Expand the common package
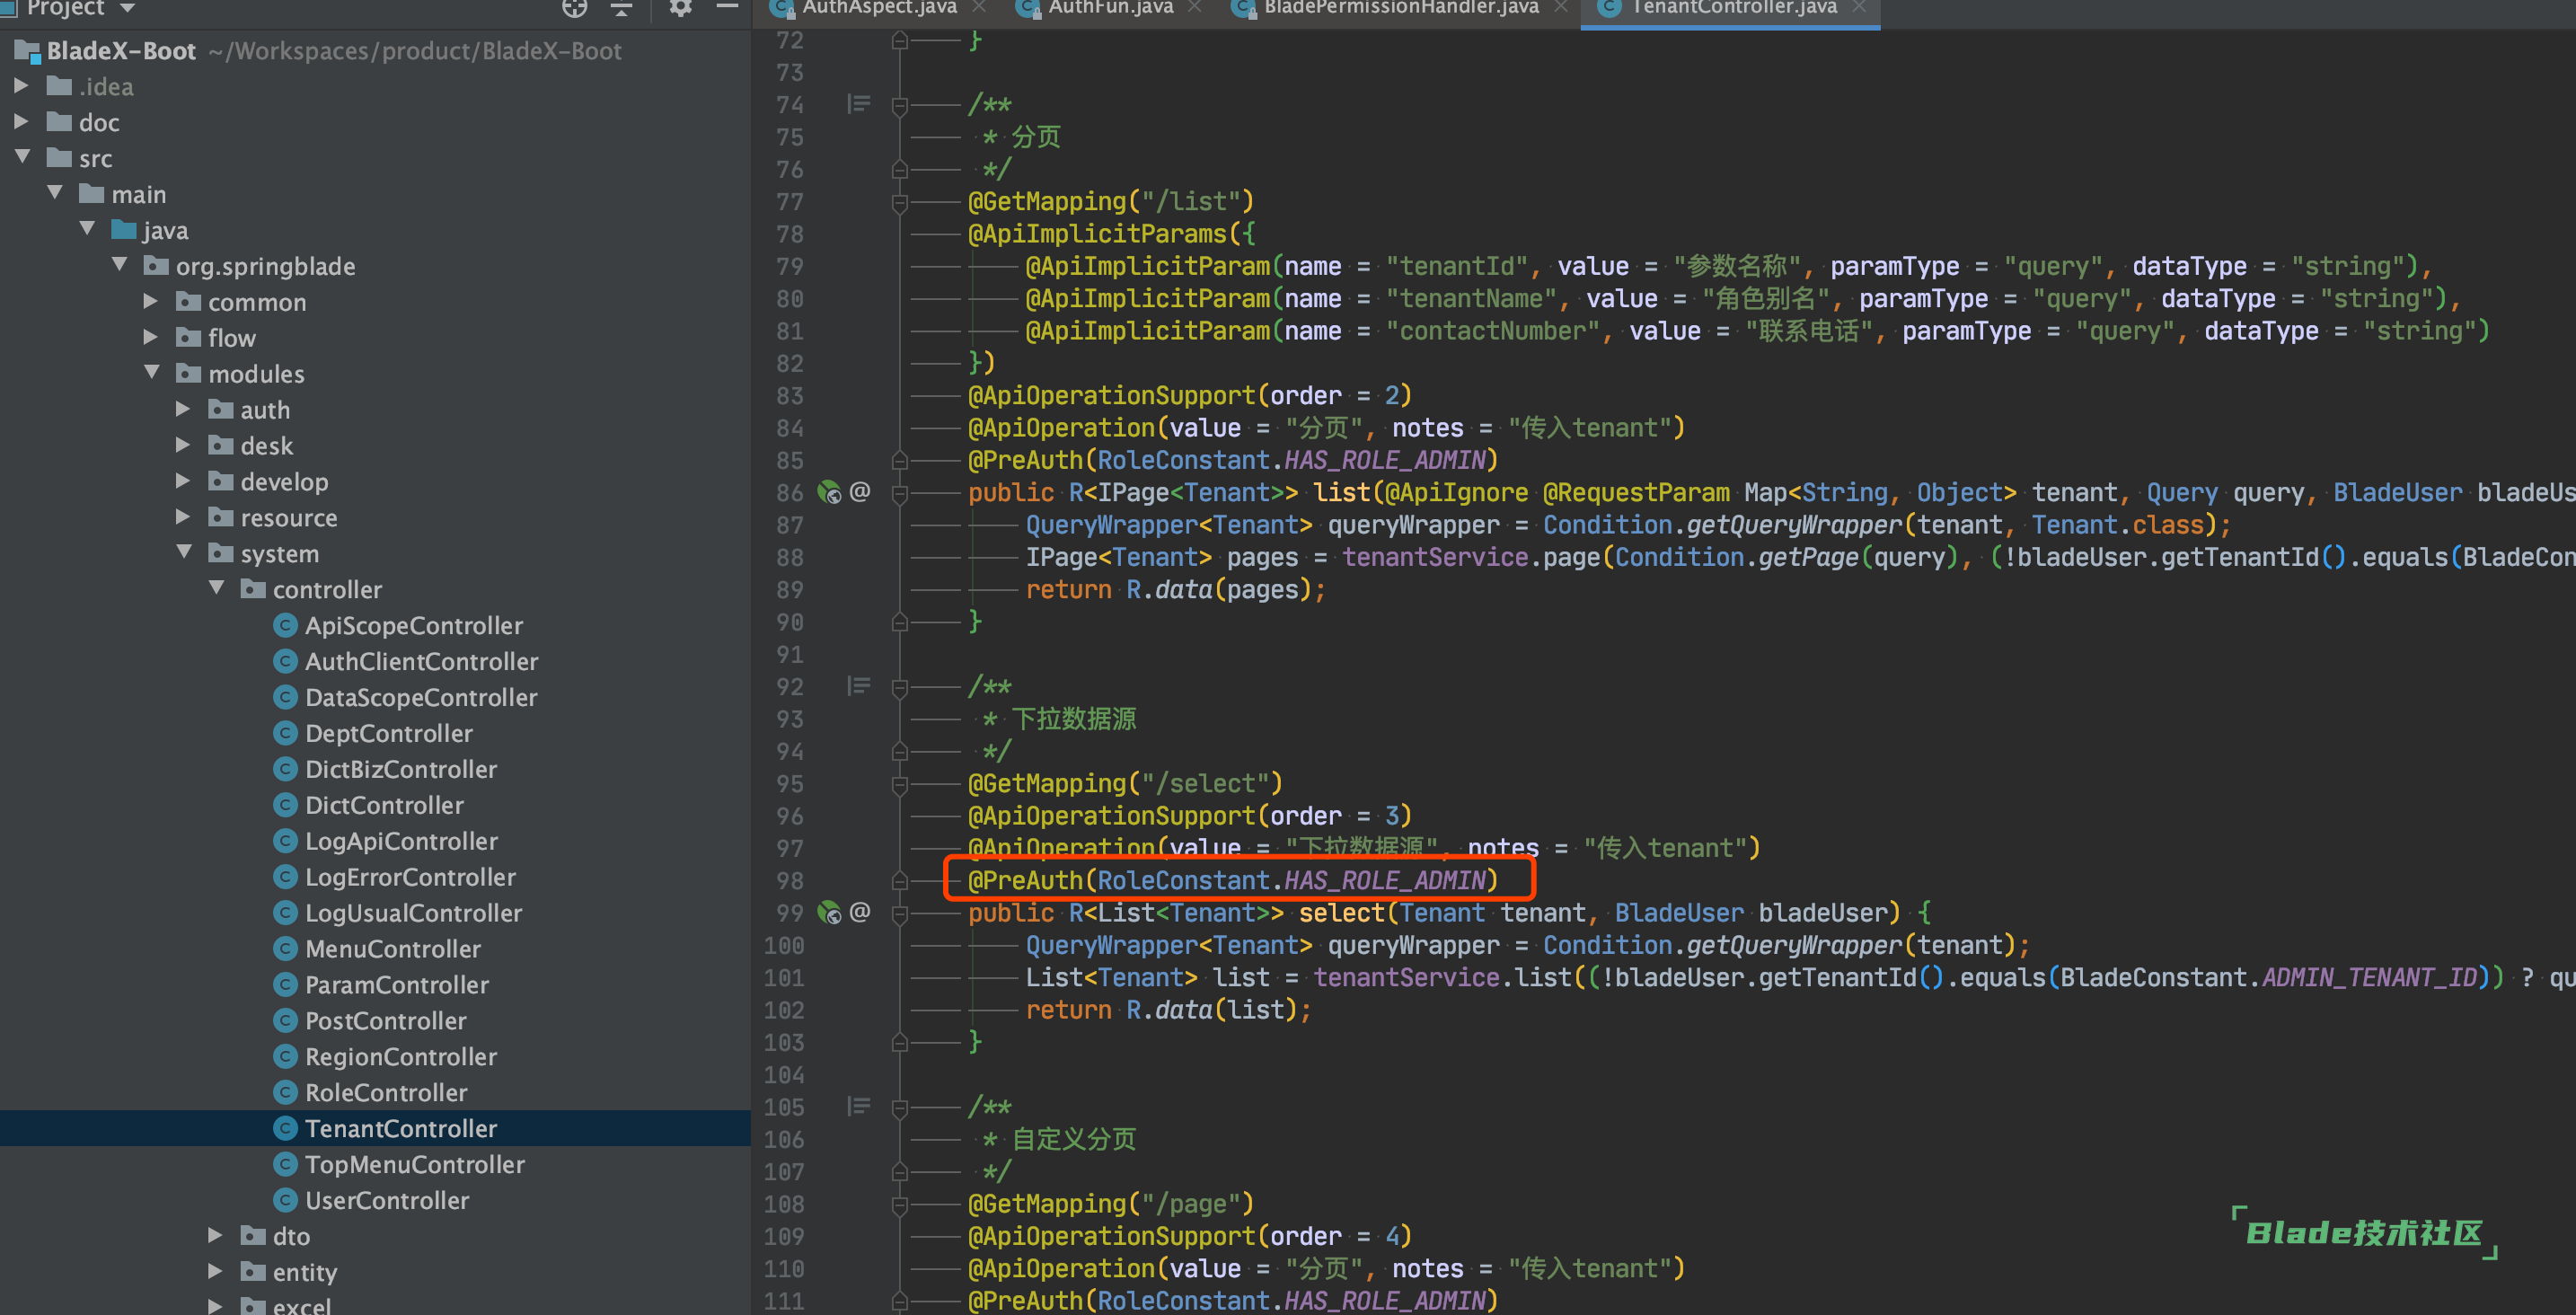This screenshot has height=1315, width=2576. coord(151,301)
